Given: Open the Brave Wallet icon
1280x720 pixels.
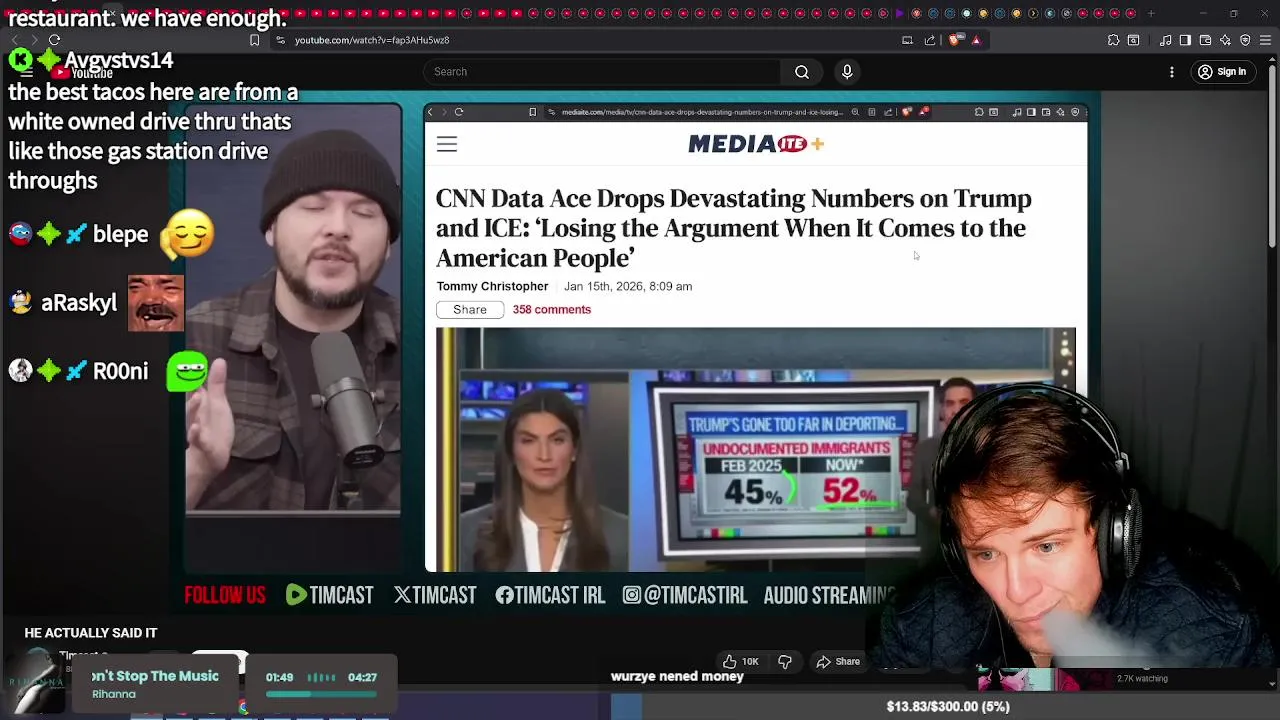Looking at the screenshot, I should (x=1205, y=40).
